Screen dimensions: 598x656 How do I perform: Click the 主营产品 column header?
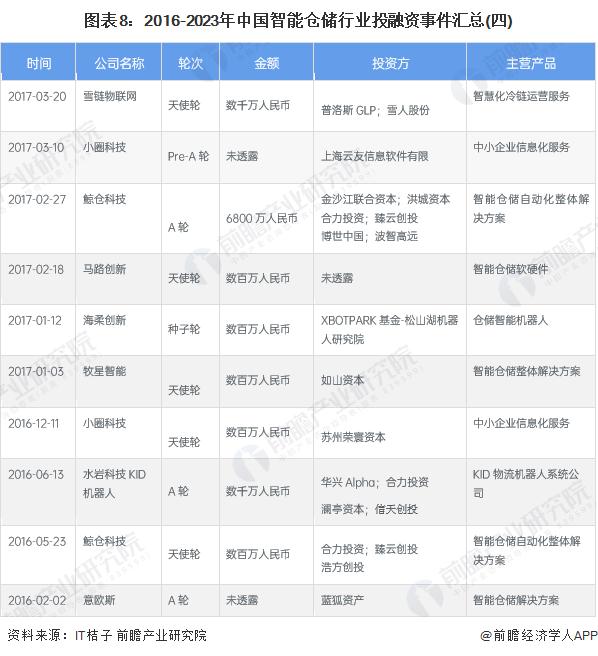point(531,62)
